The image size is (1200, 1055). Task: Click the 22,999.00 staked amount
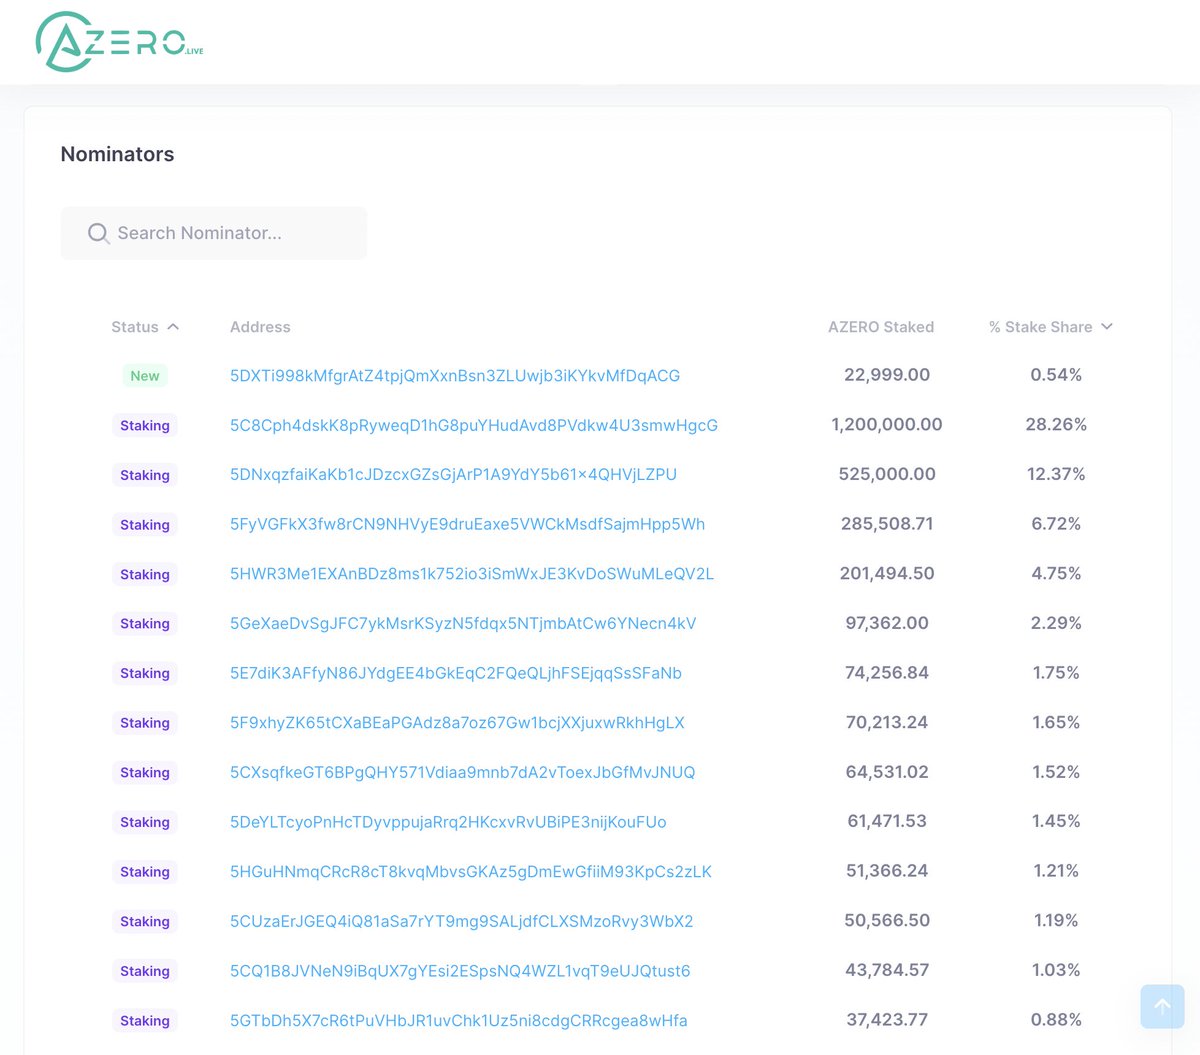[887, 375]
